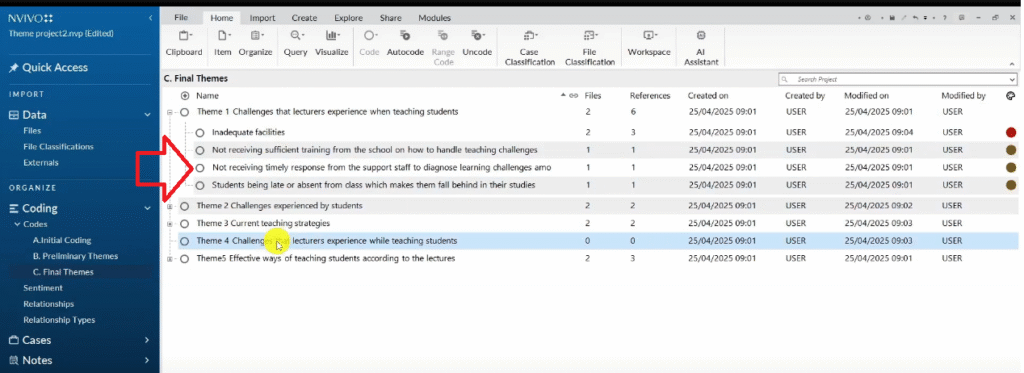Image resolution: width=1024 pixels, height=373 pixels.
Task: Select the circle for Inadequate facilities
Action: 200,133
